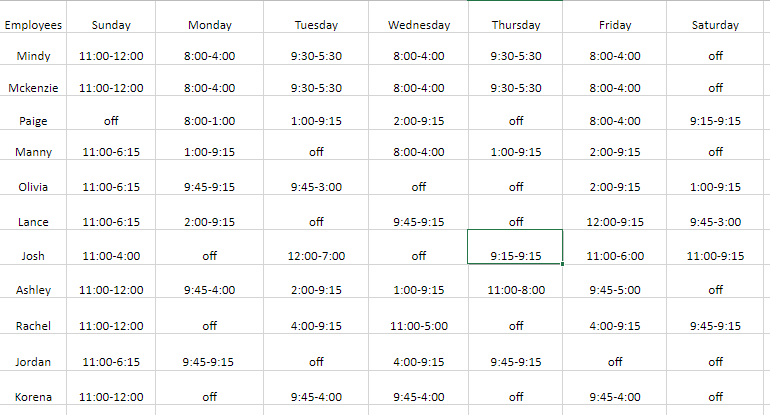Select Josh's Thursday 9:15-9:15 cell
Screen dimensions: 770x415
[x=515, y=247]
